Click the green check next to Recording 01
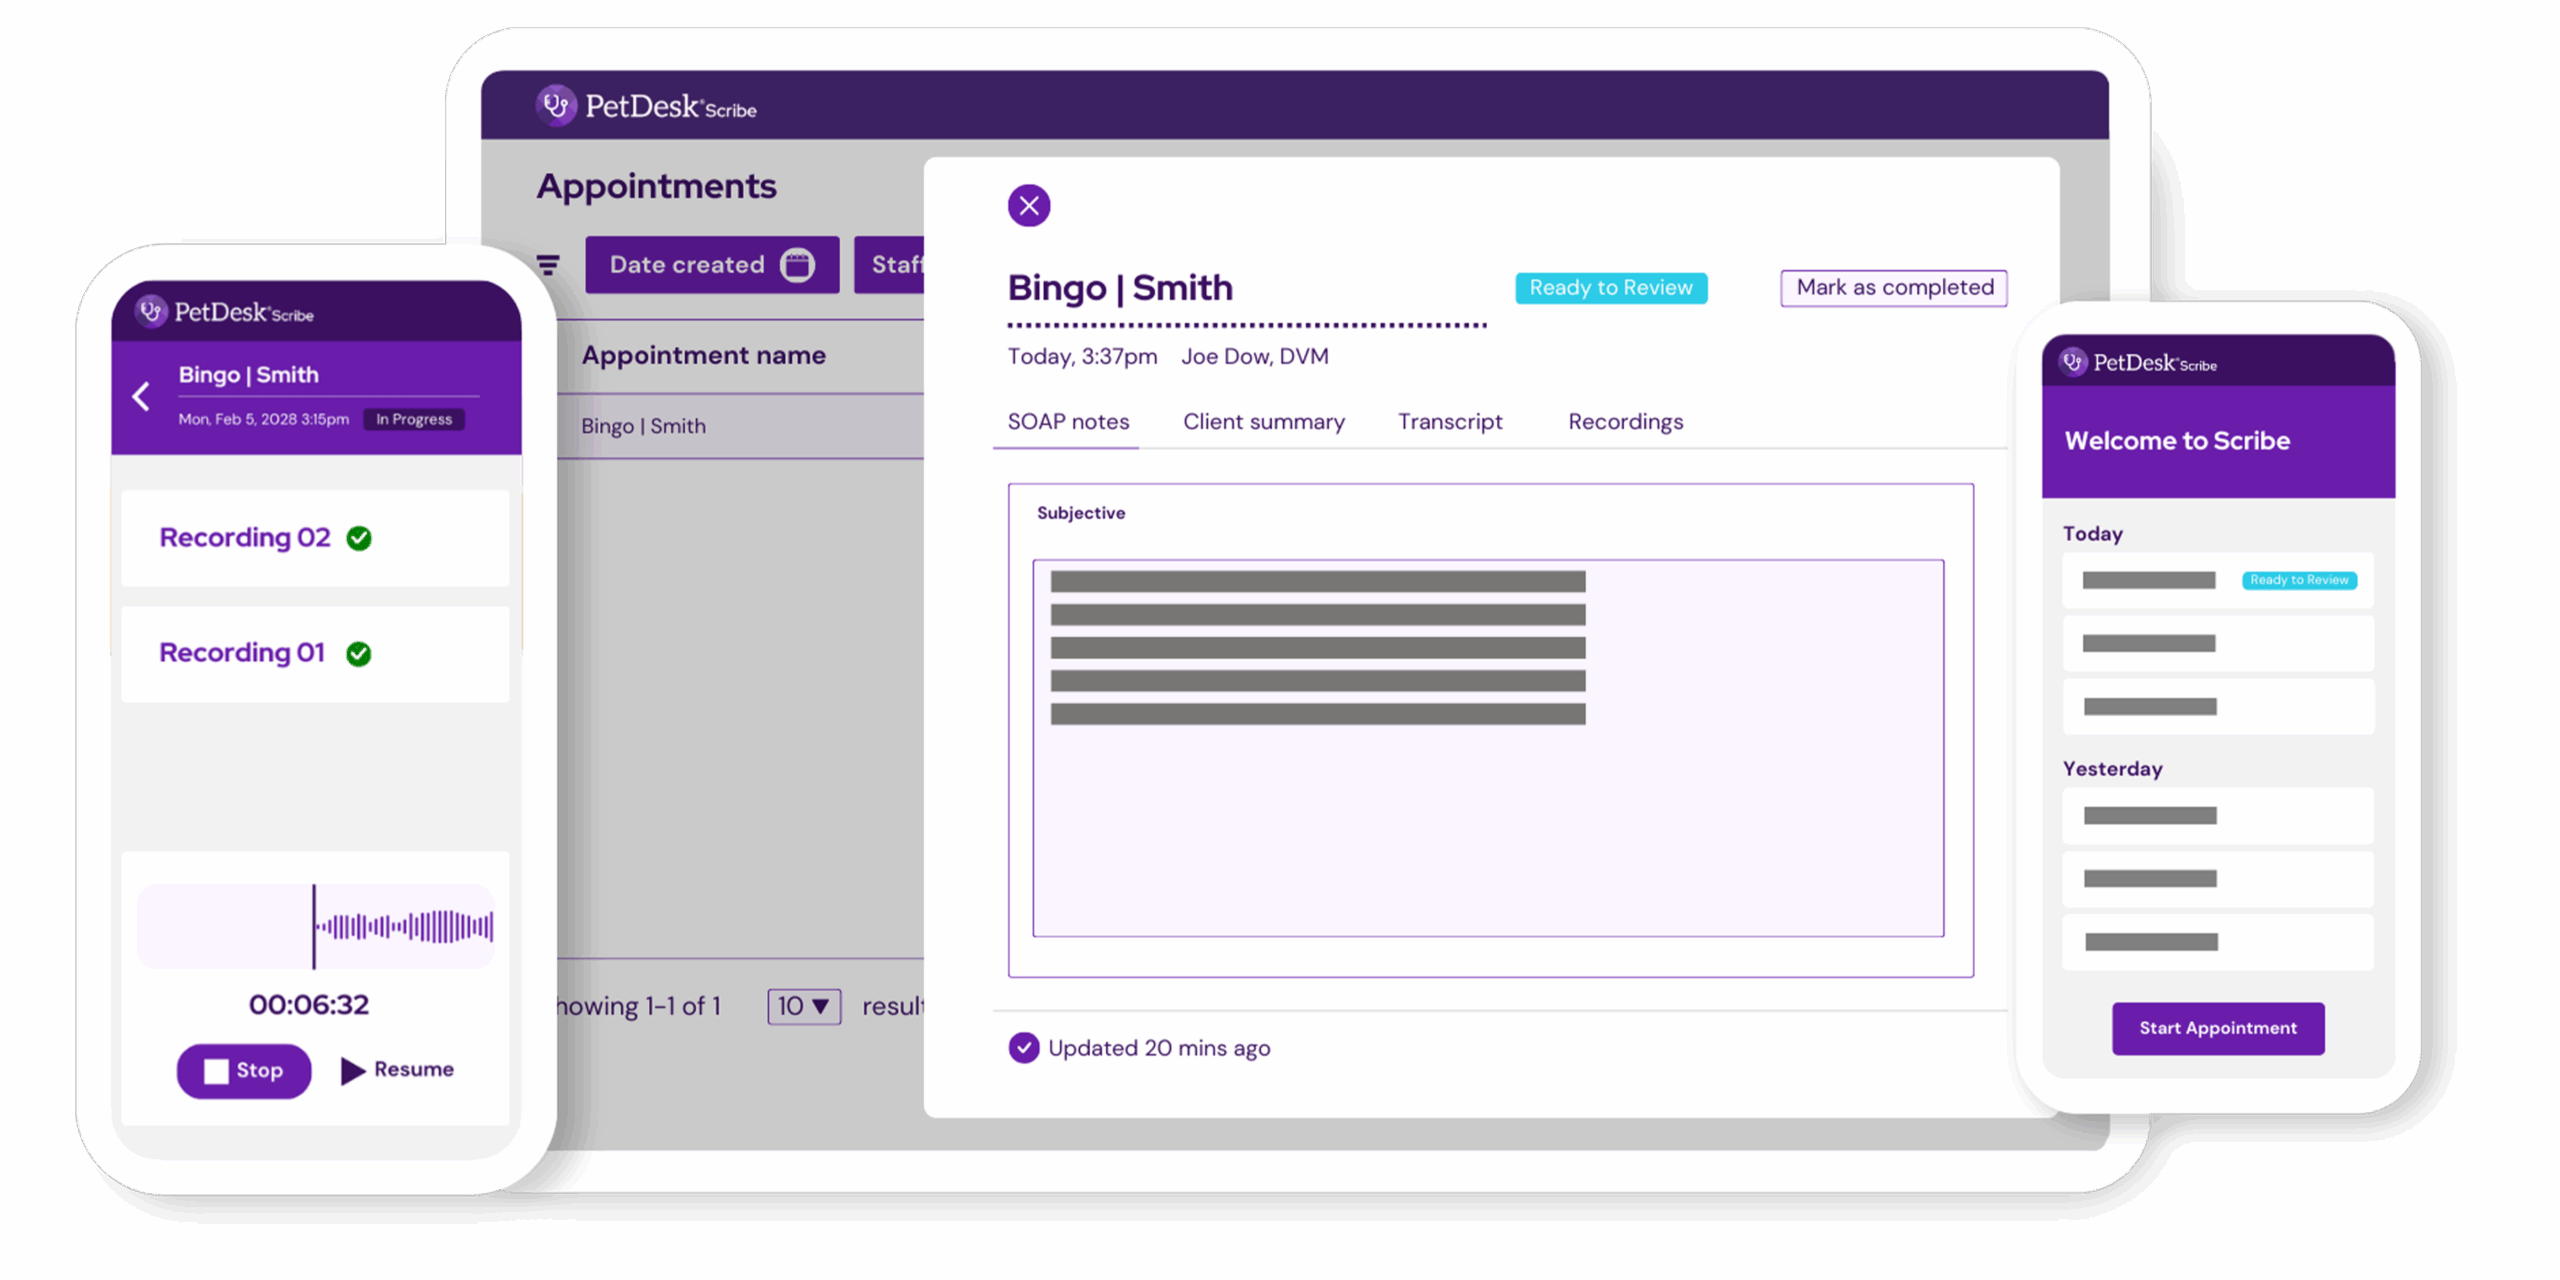Image resolution: width=2560 pixels, height=1280 pixels. [x=358, y=654]
